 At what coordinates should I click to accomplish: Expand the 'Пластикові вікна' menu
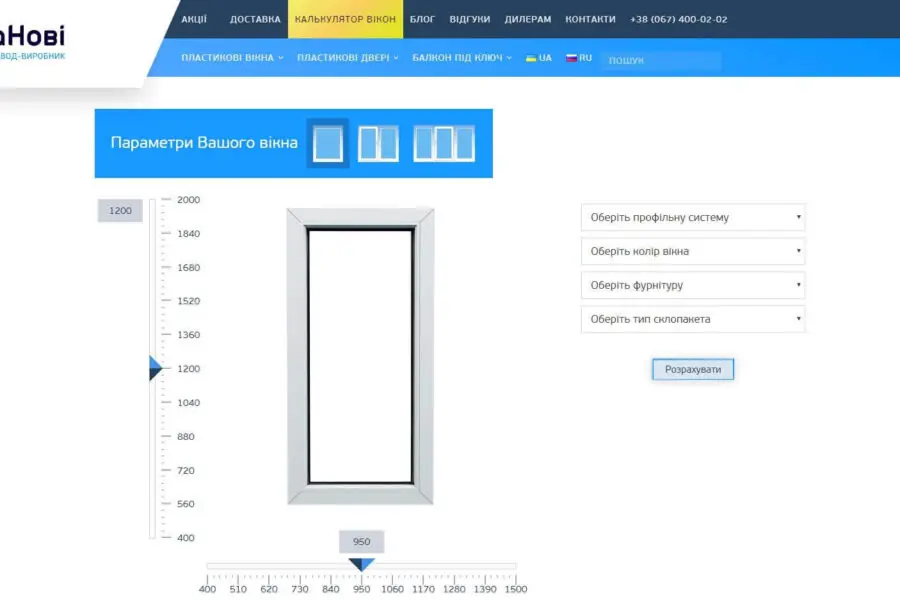coord(232,58)
